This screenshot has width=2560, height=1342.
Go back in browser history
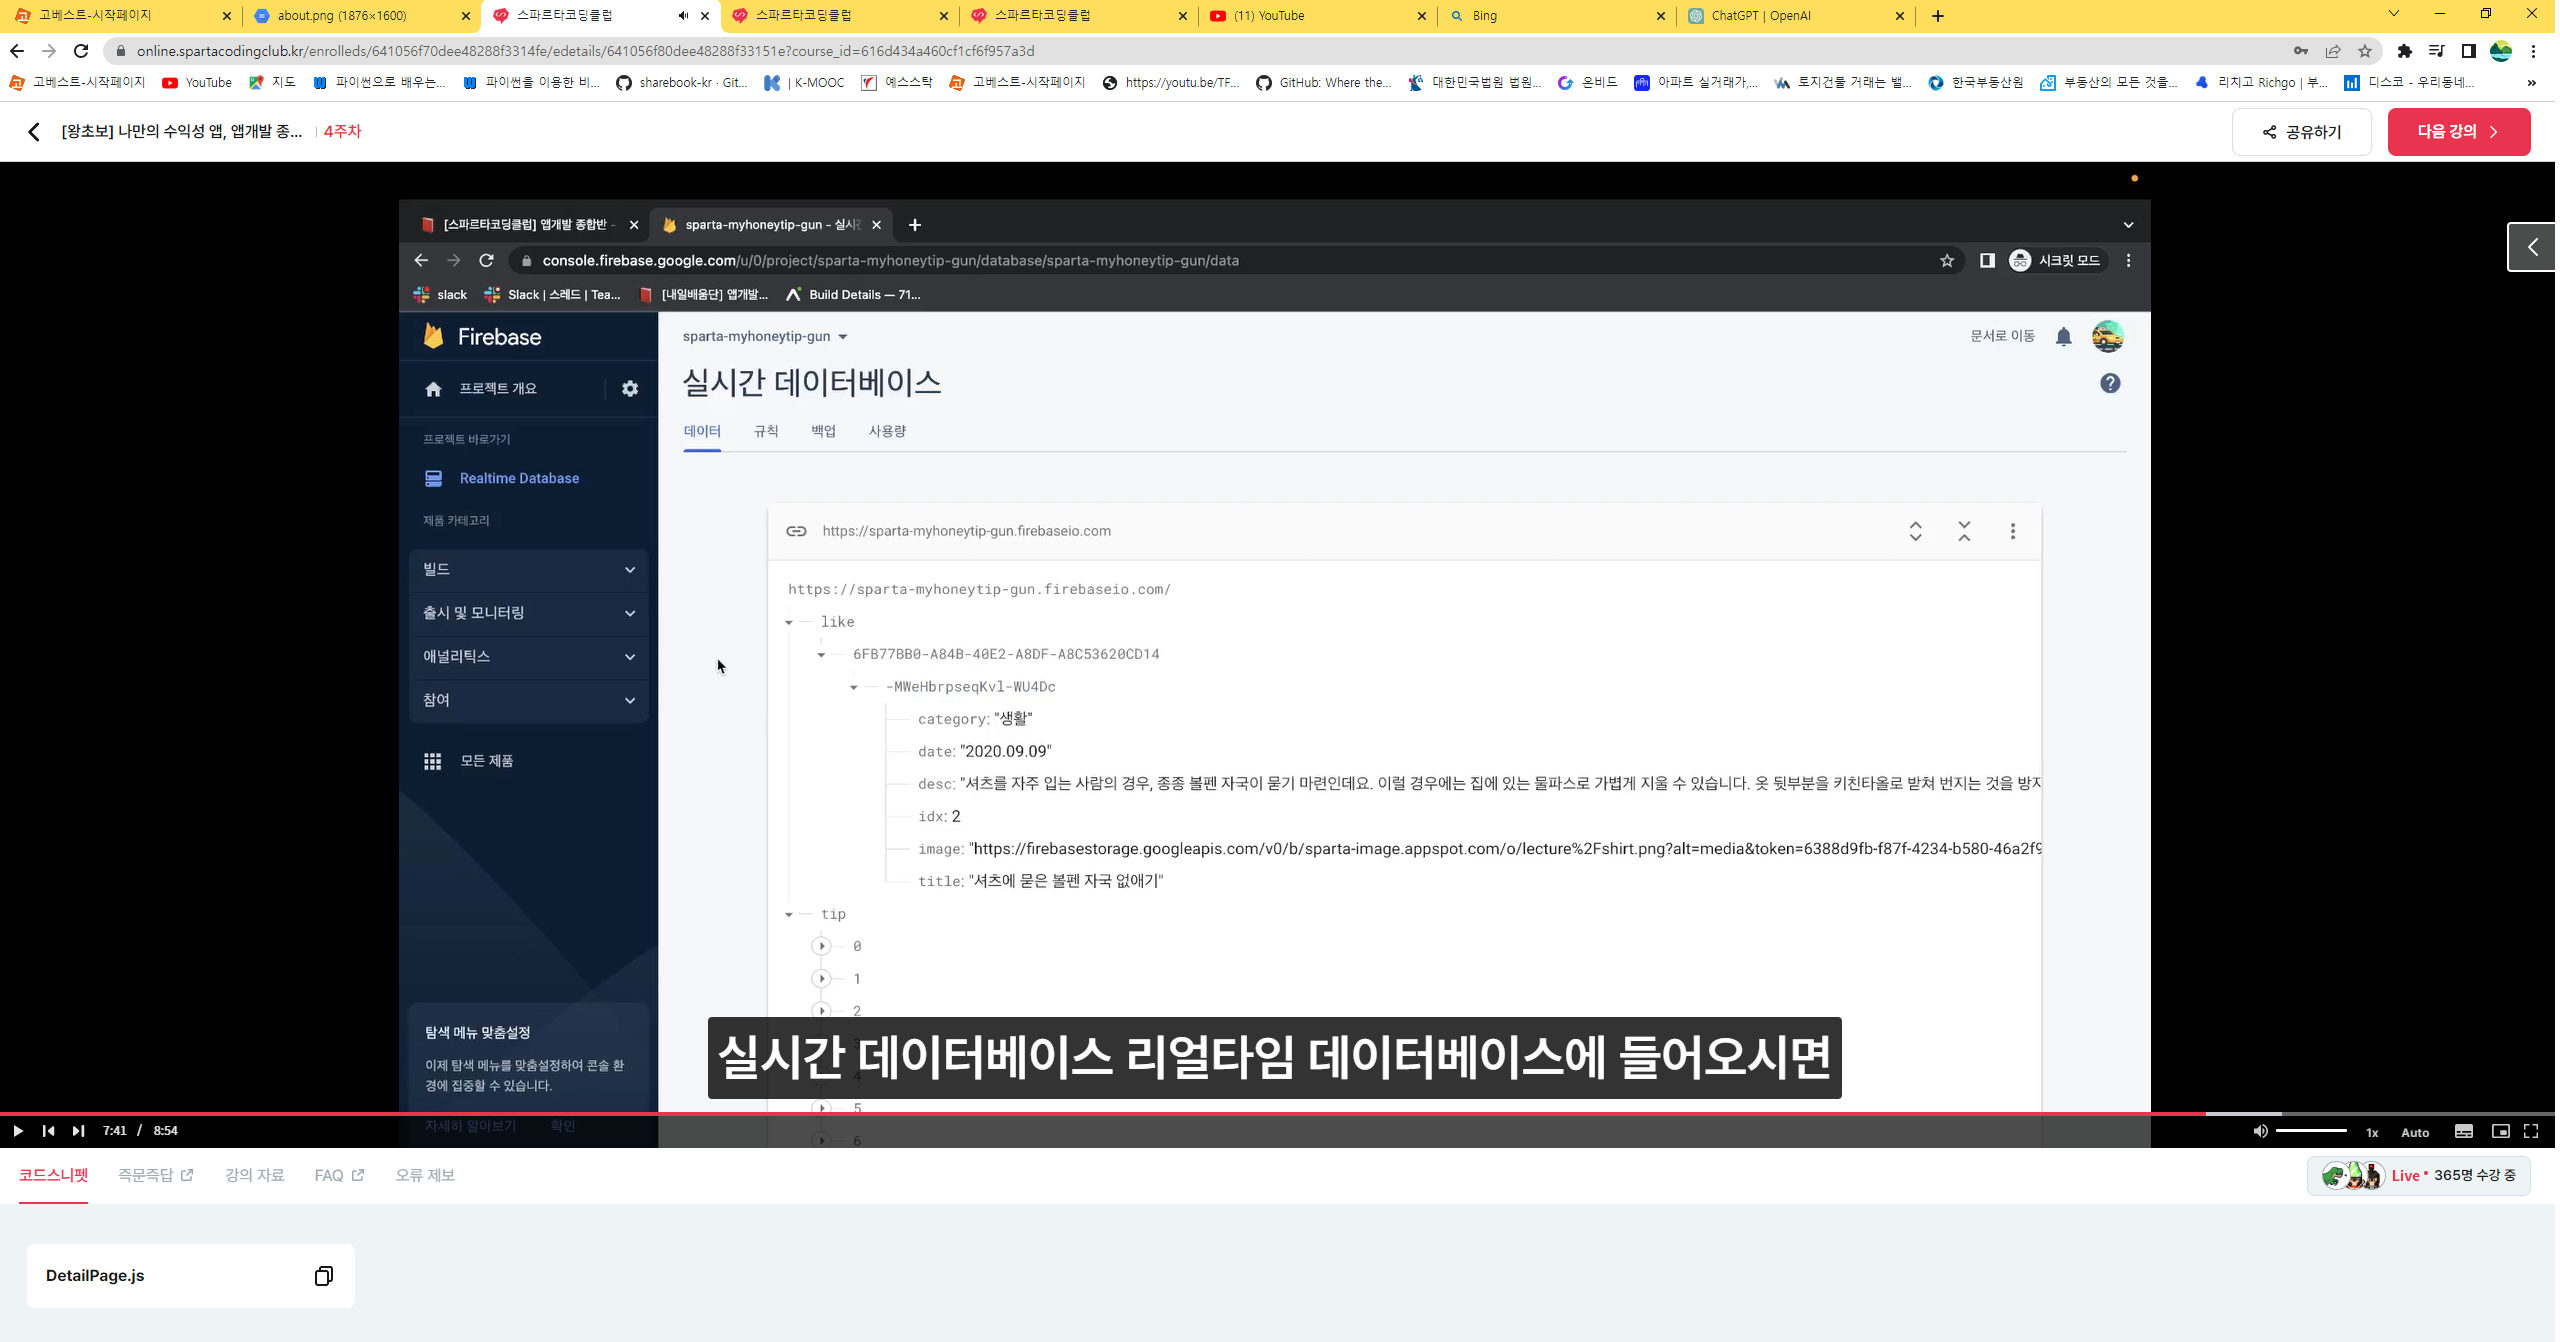tap(17, 51)
